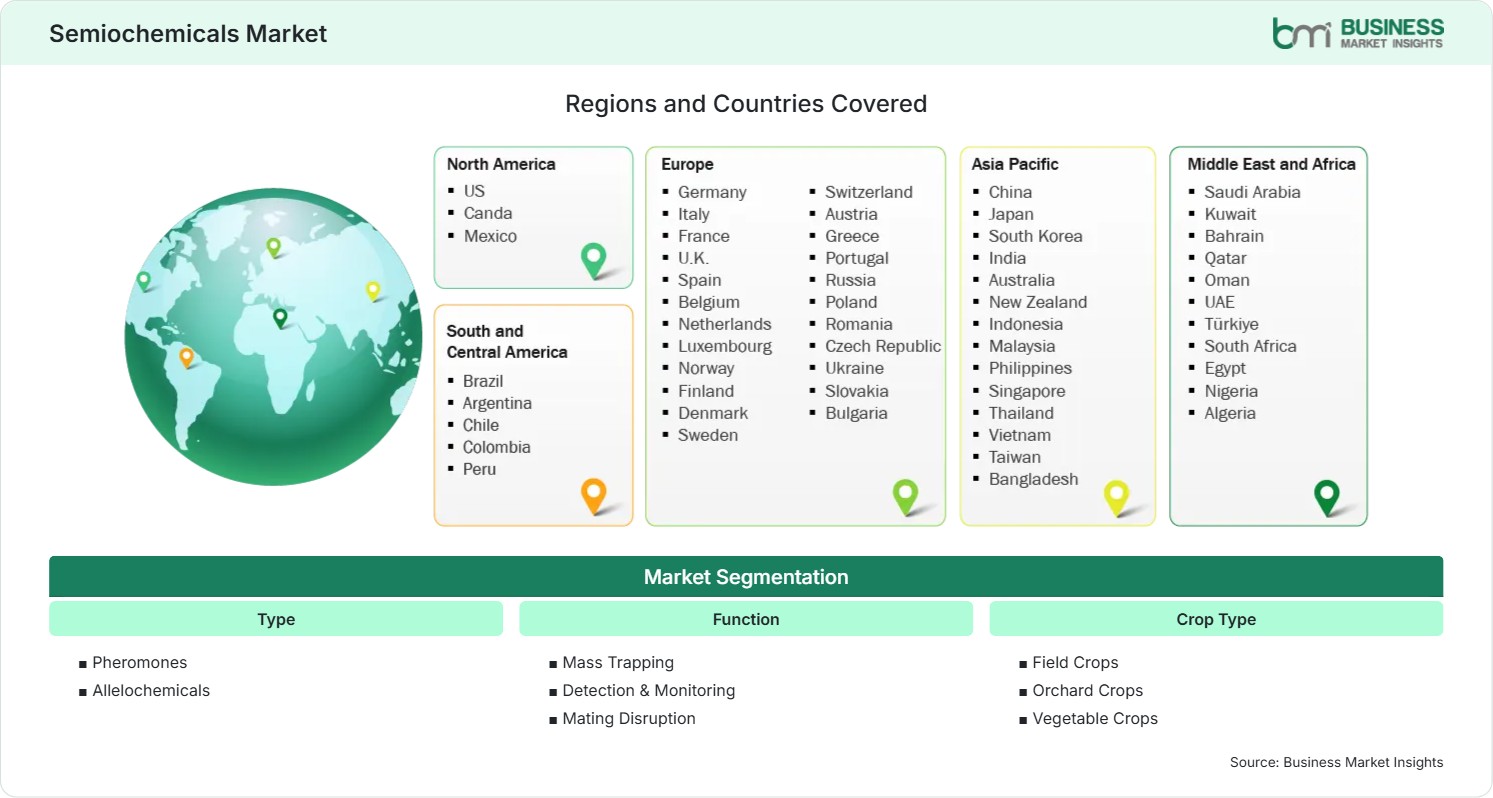Click the South and Central America heading
Screen dimensions: 1493x798
507,341
